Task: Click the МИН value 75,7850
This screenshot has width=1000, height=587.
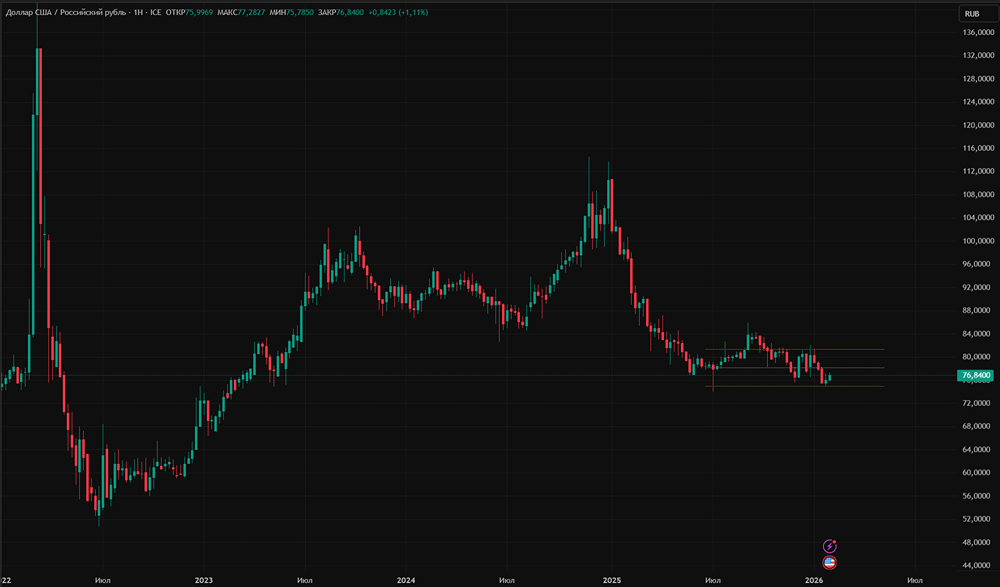Action: pos(300,12)
